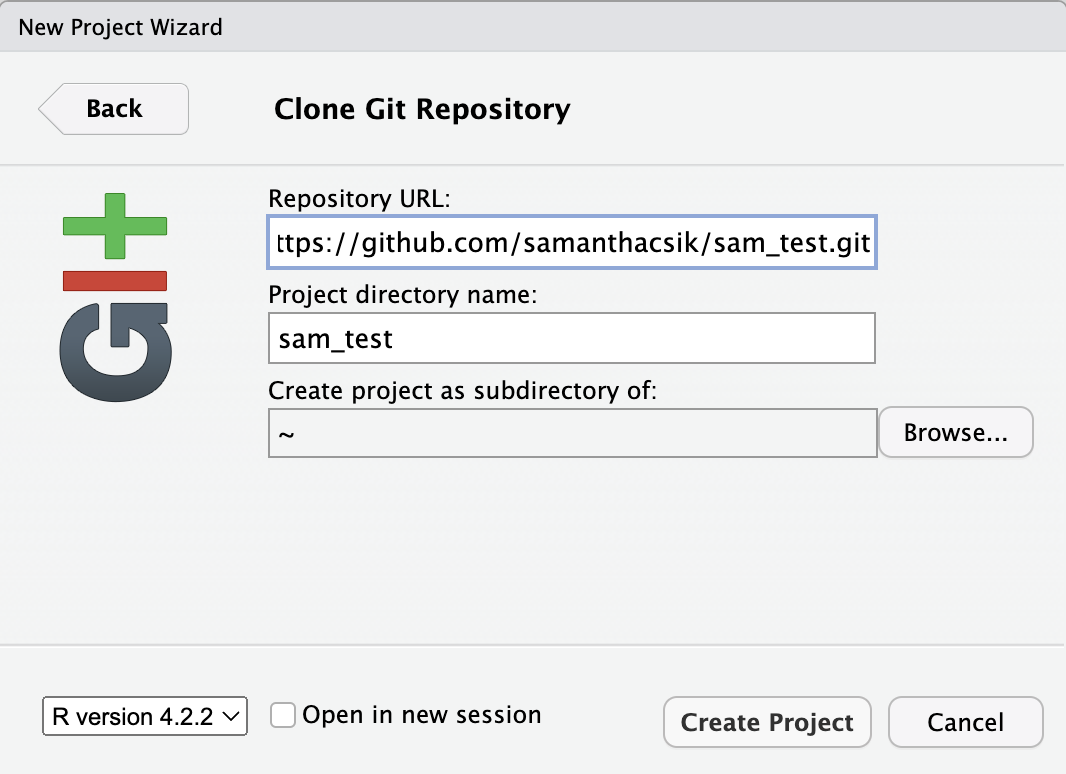Viewport: 1066px width, 774px height.
Task: Cancel the New Project Wizard
Action: [x=965, y=722]
